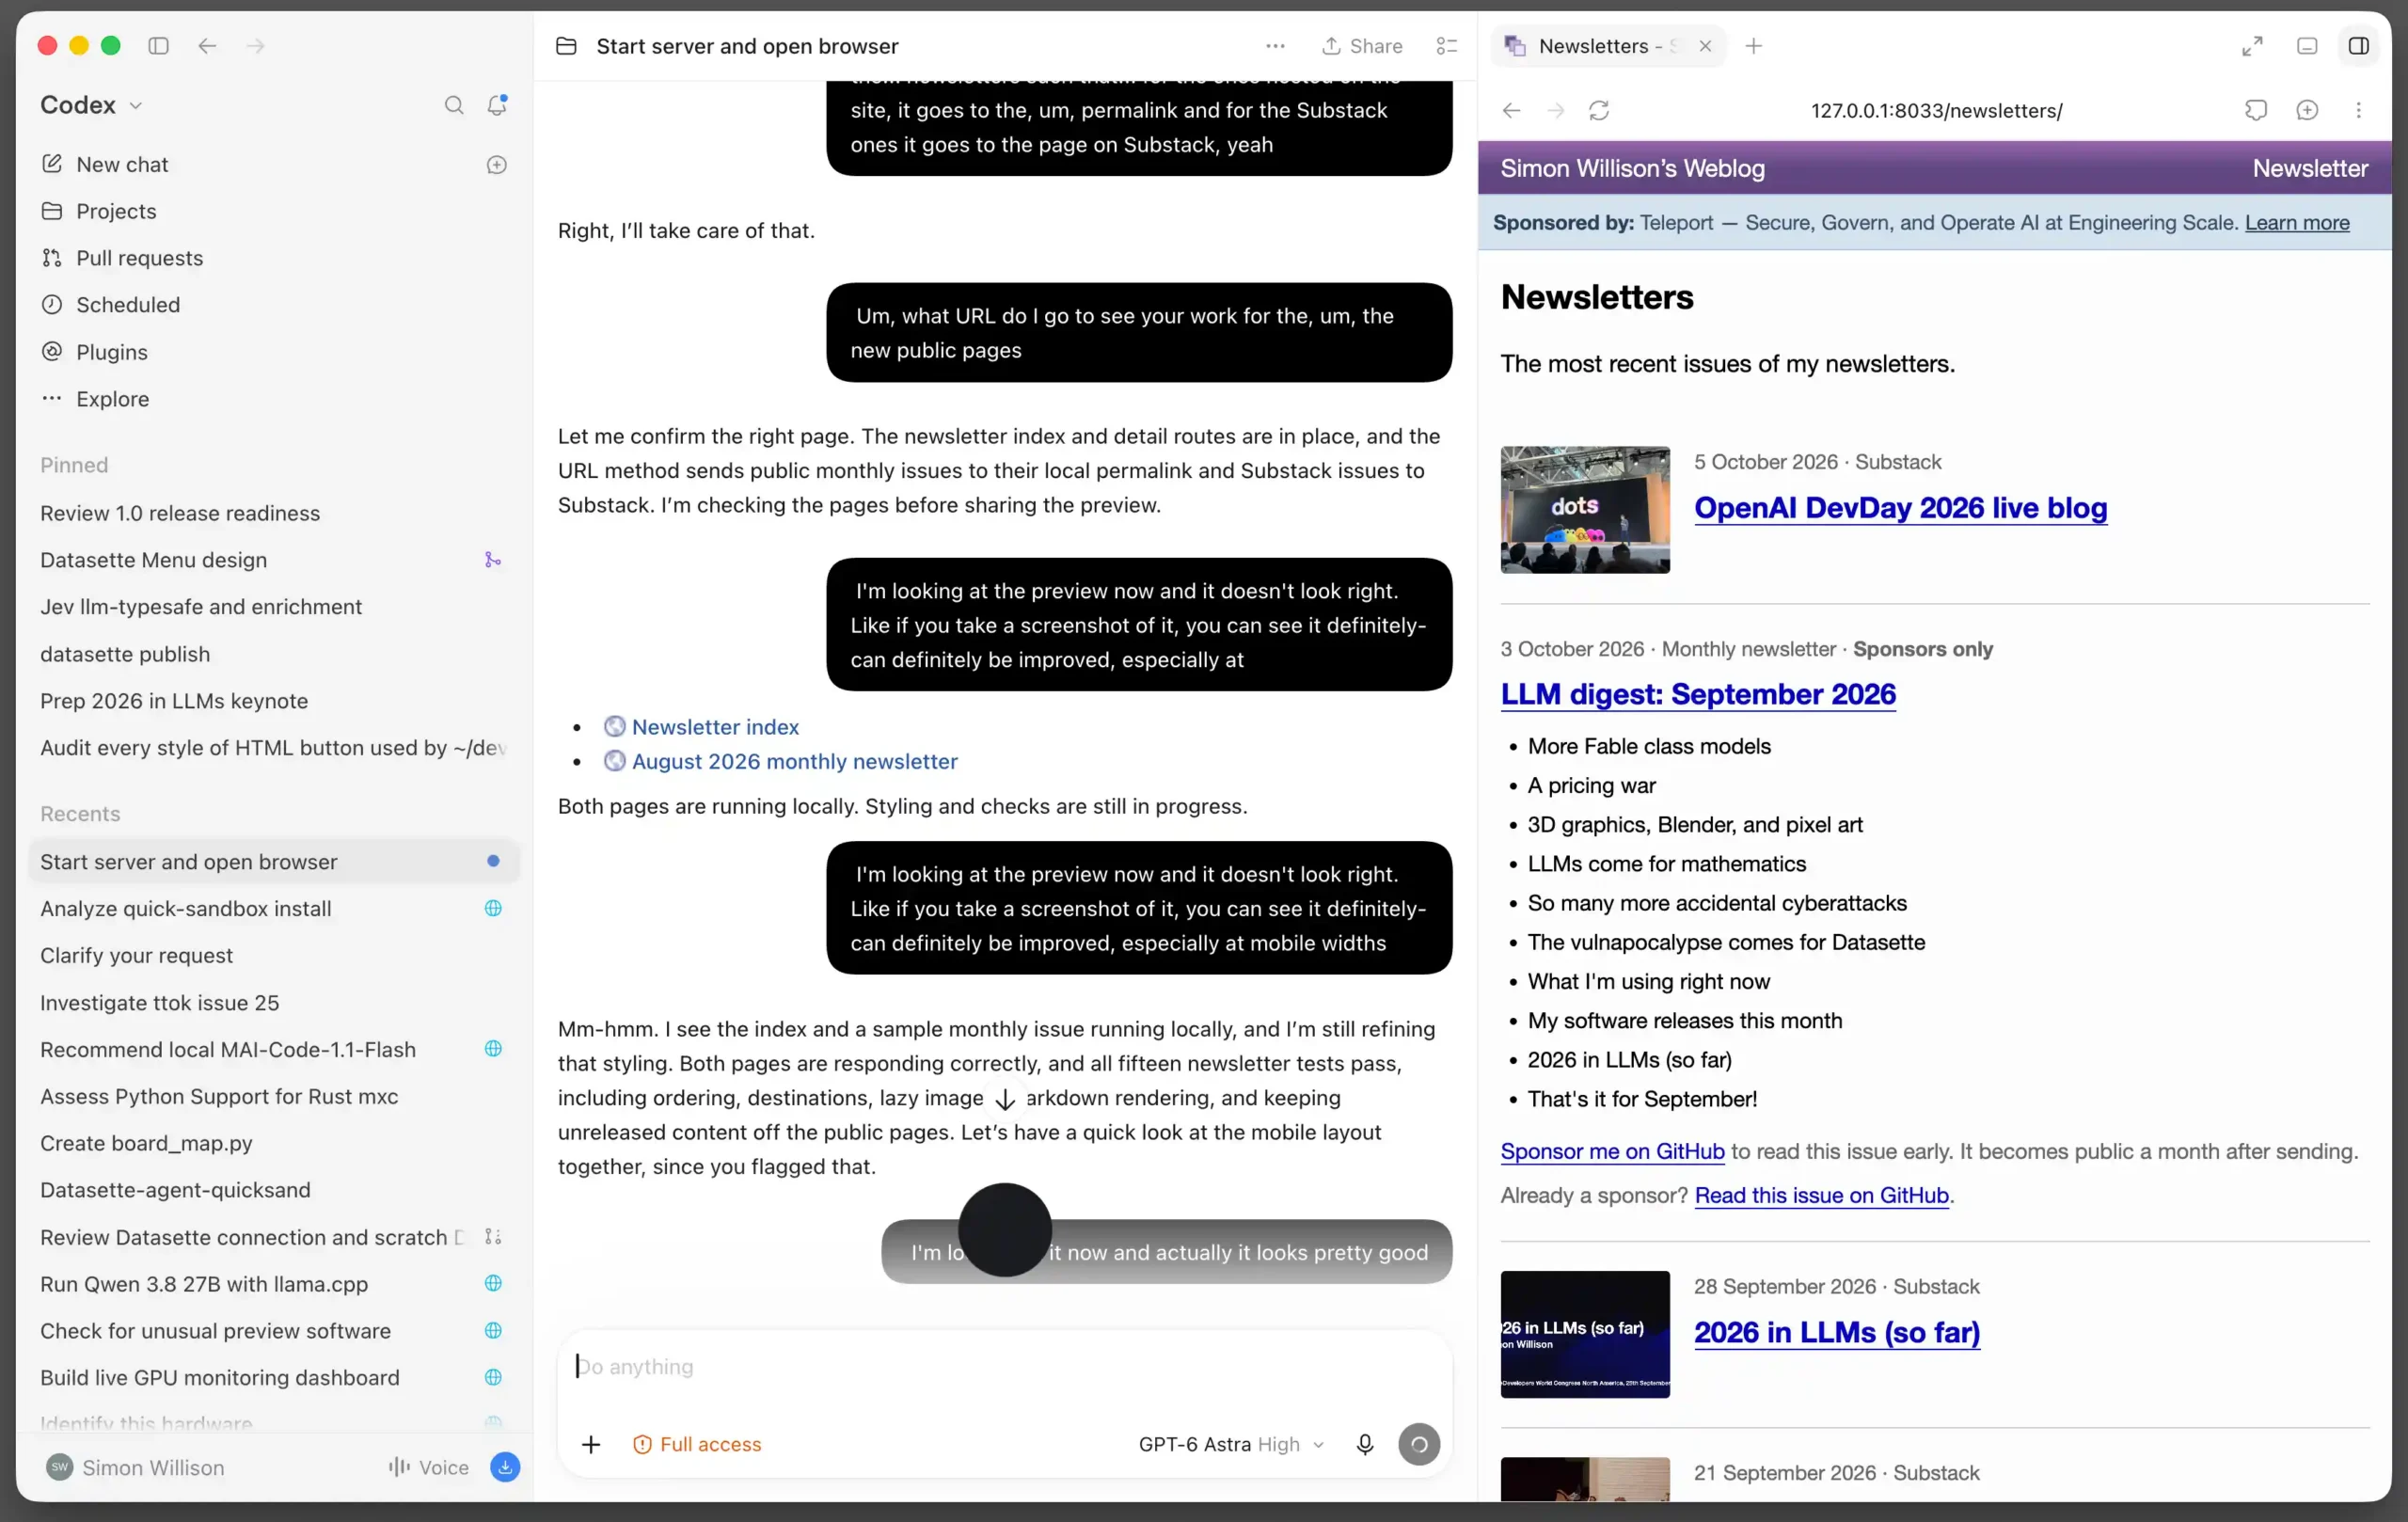
Task: Toggle the left sidebar visibility
Action: pos(158,46)
